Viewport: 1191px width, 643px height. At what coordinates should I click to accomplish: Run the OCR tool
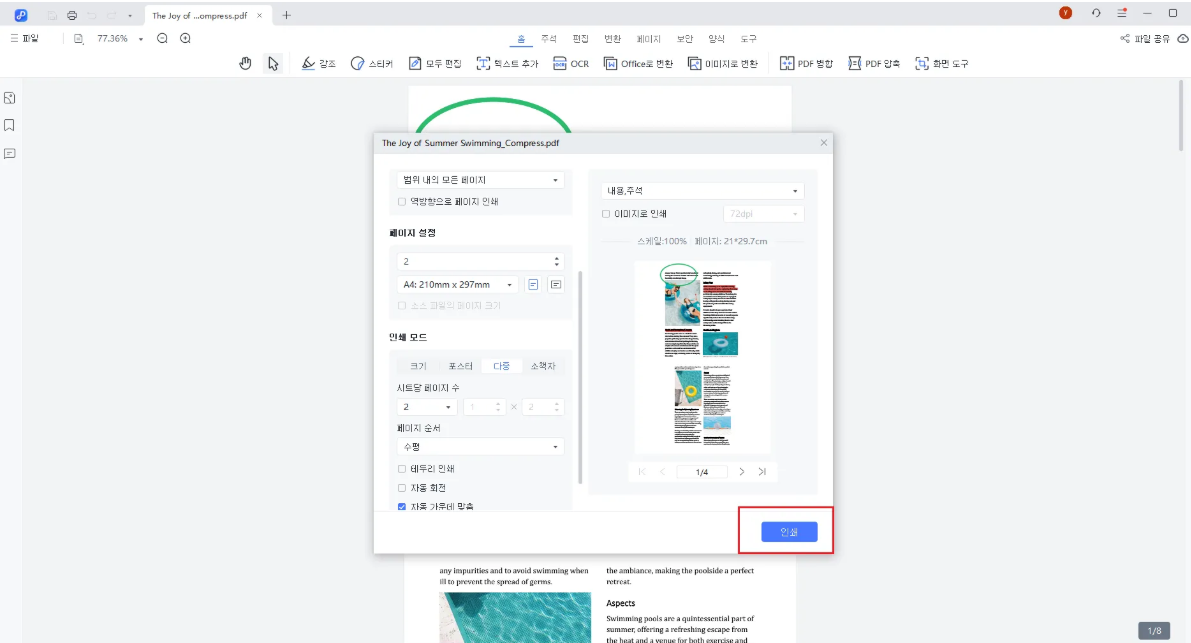[x=571, y=64]
